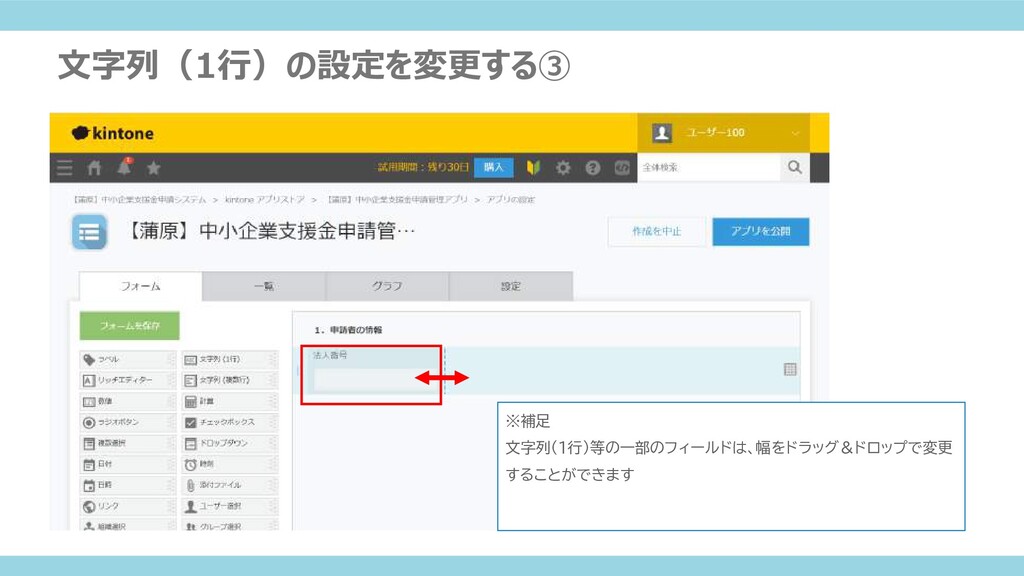1024x576 pixels.
Task: Switch to the グラフ tab
Action: [x=387, y=286]
